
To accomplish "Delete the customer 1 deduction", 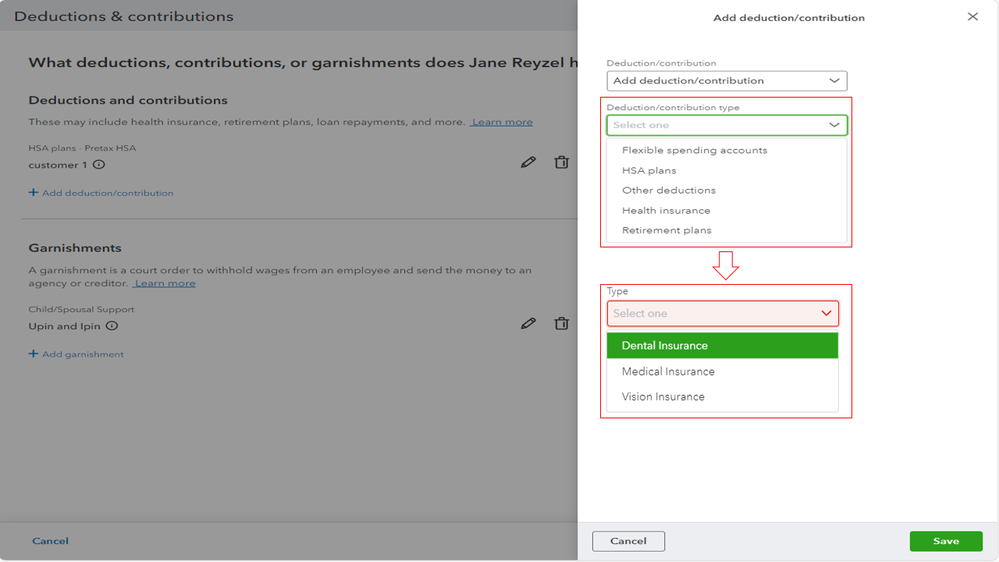I will [562, 162].
